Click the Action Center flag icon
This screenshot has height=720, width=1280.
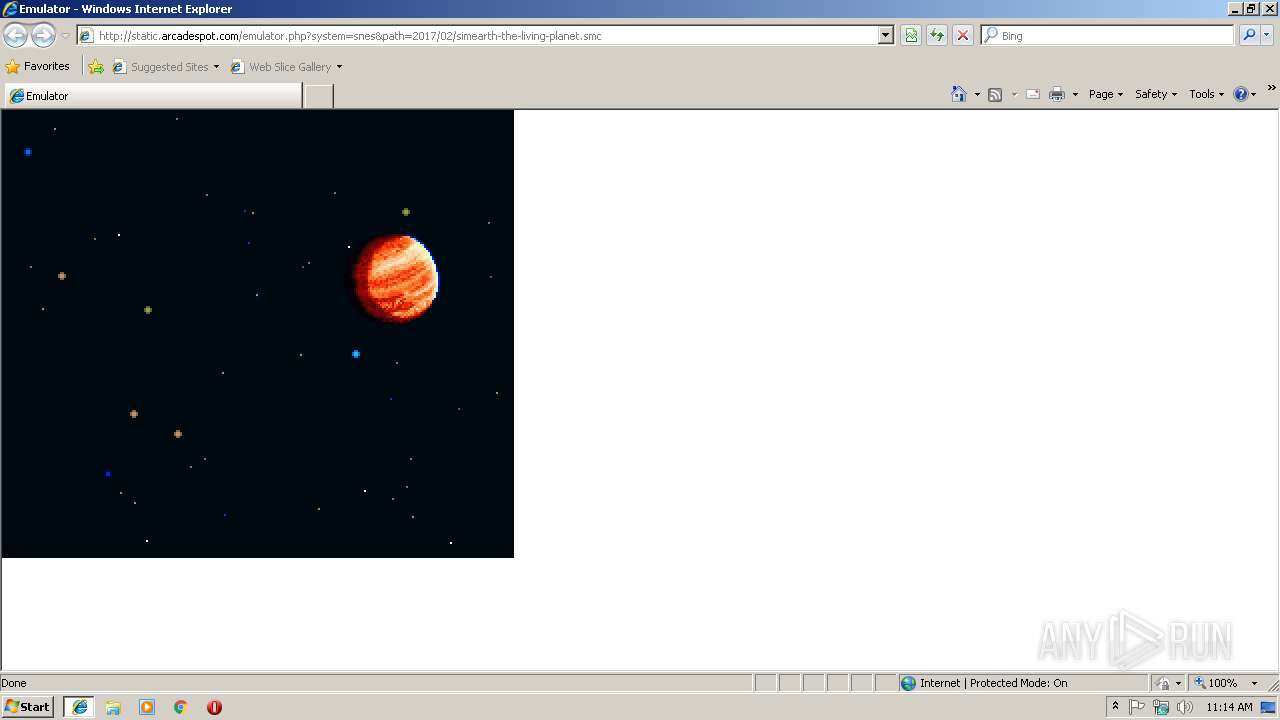[1137, 707]
